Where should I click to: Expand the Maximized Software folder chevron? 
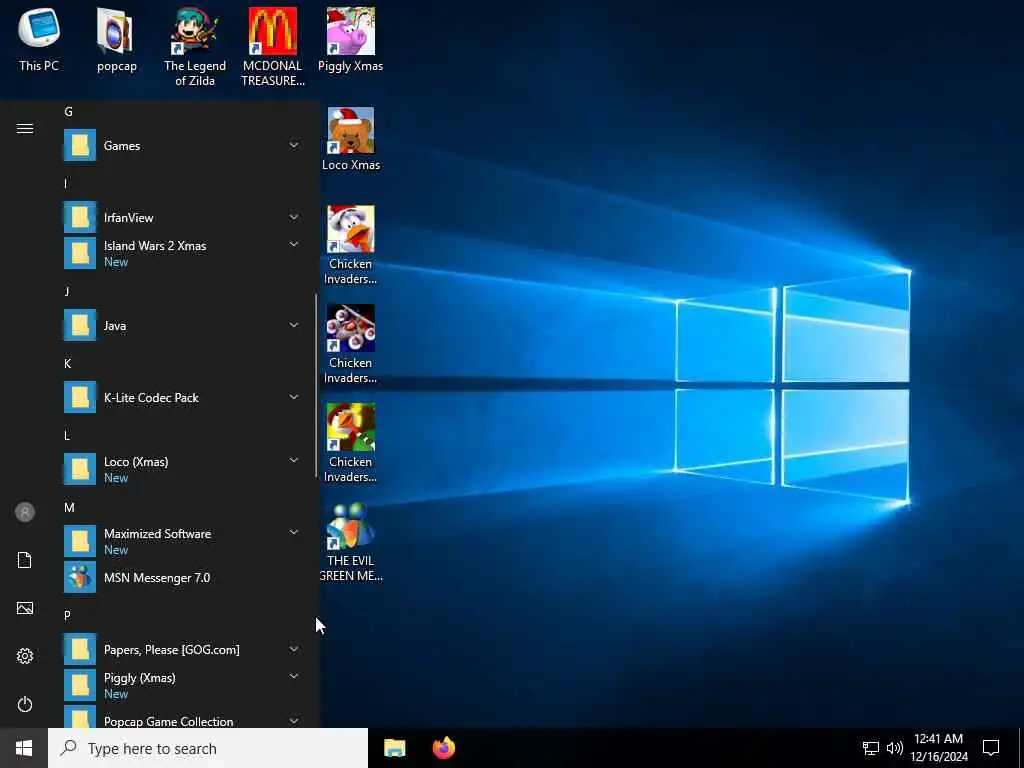294,532
